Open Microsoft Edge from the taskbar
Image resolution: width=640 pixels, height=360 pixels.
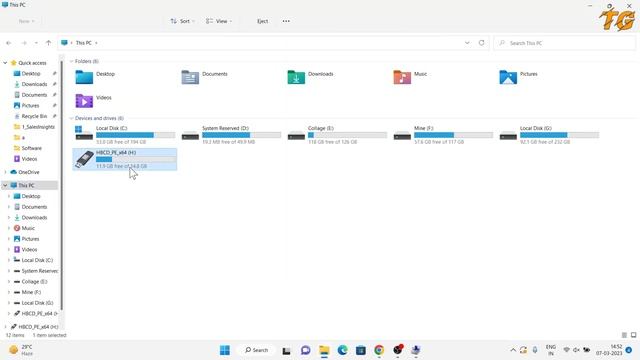pyautogui.click(x=342, y=350)
